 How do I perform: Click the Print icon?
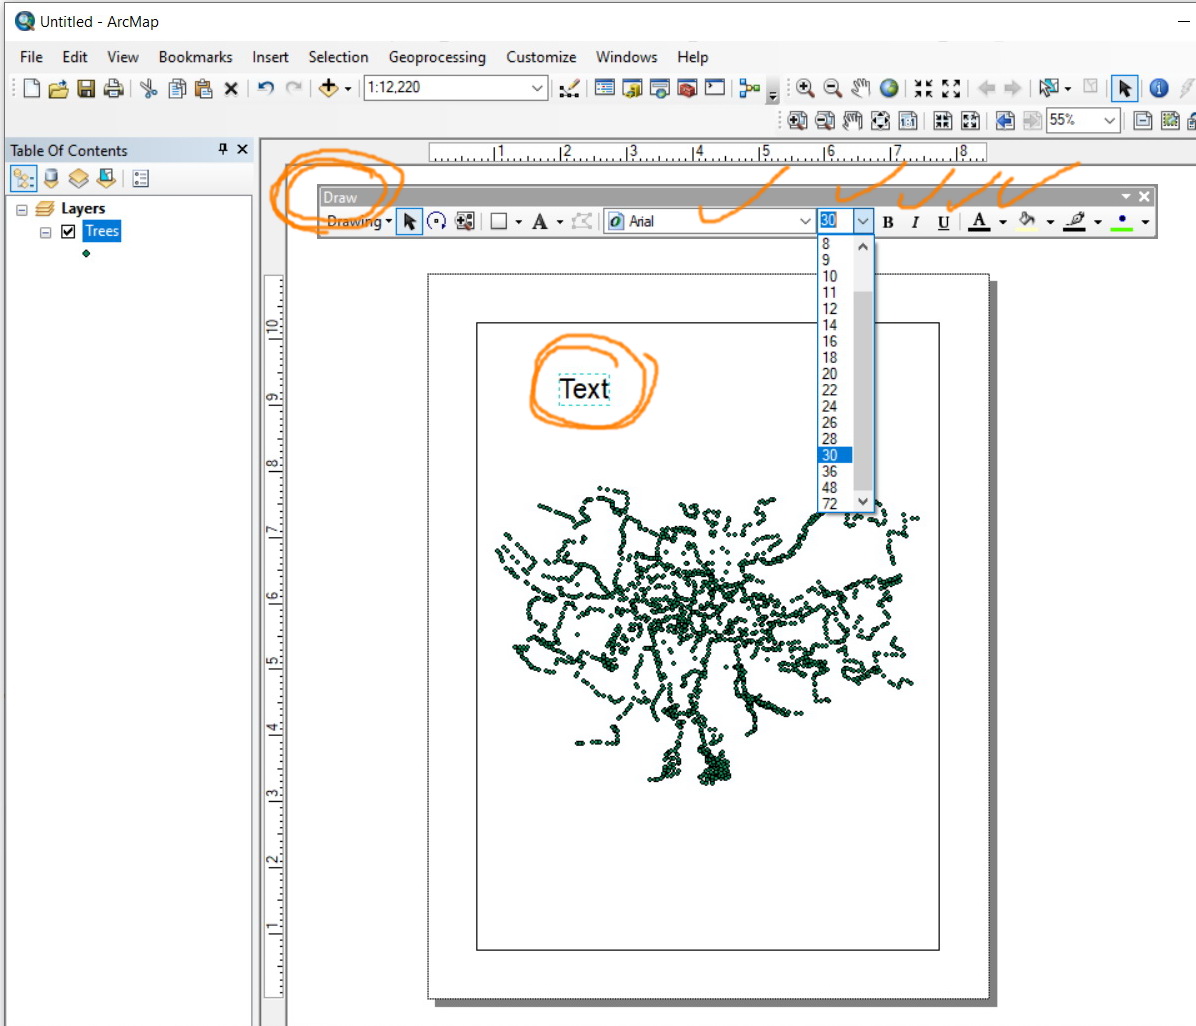(x=113, y=88)
